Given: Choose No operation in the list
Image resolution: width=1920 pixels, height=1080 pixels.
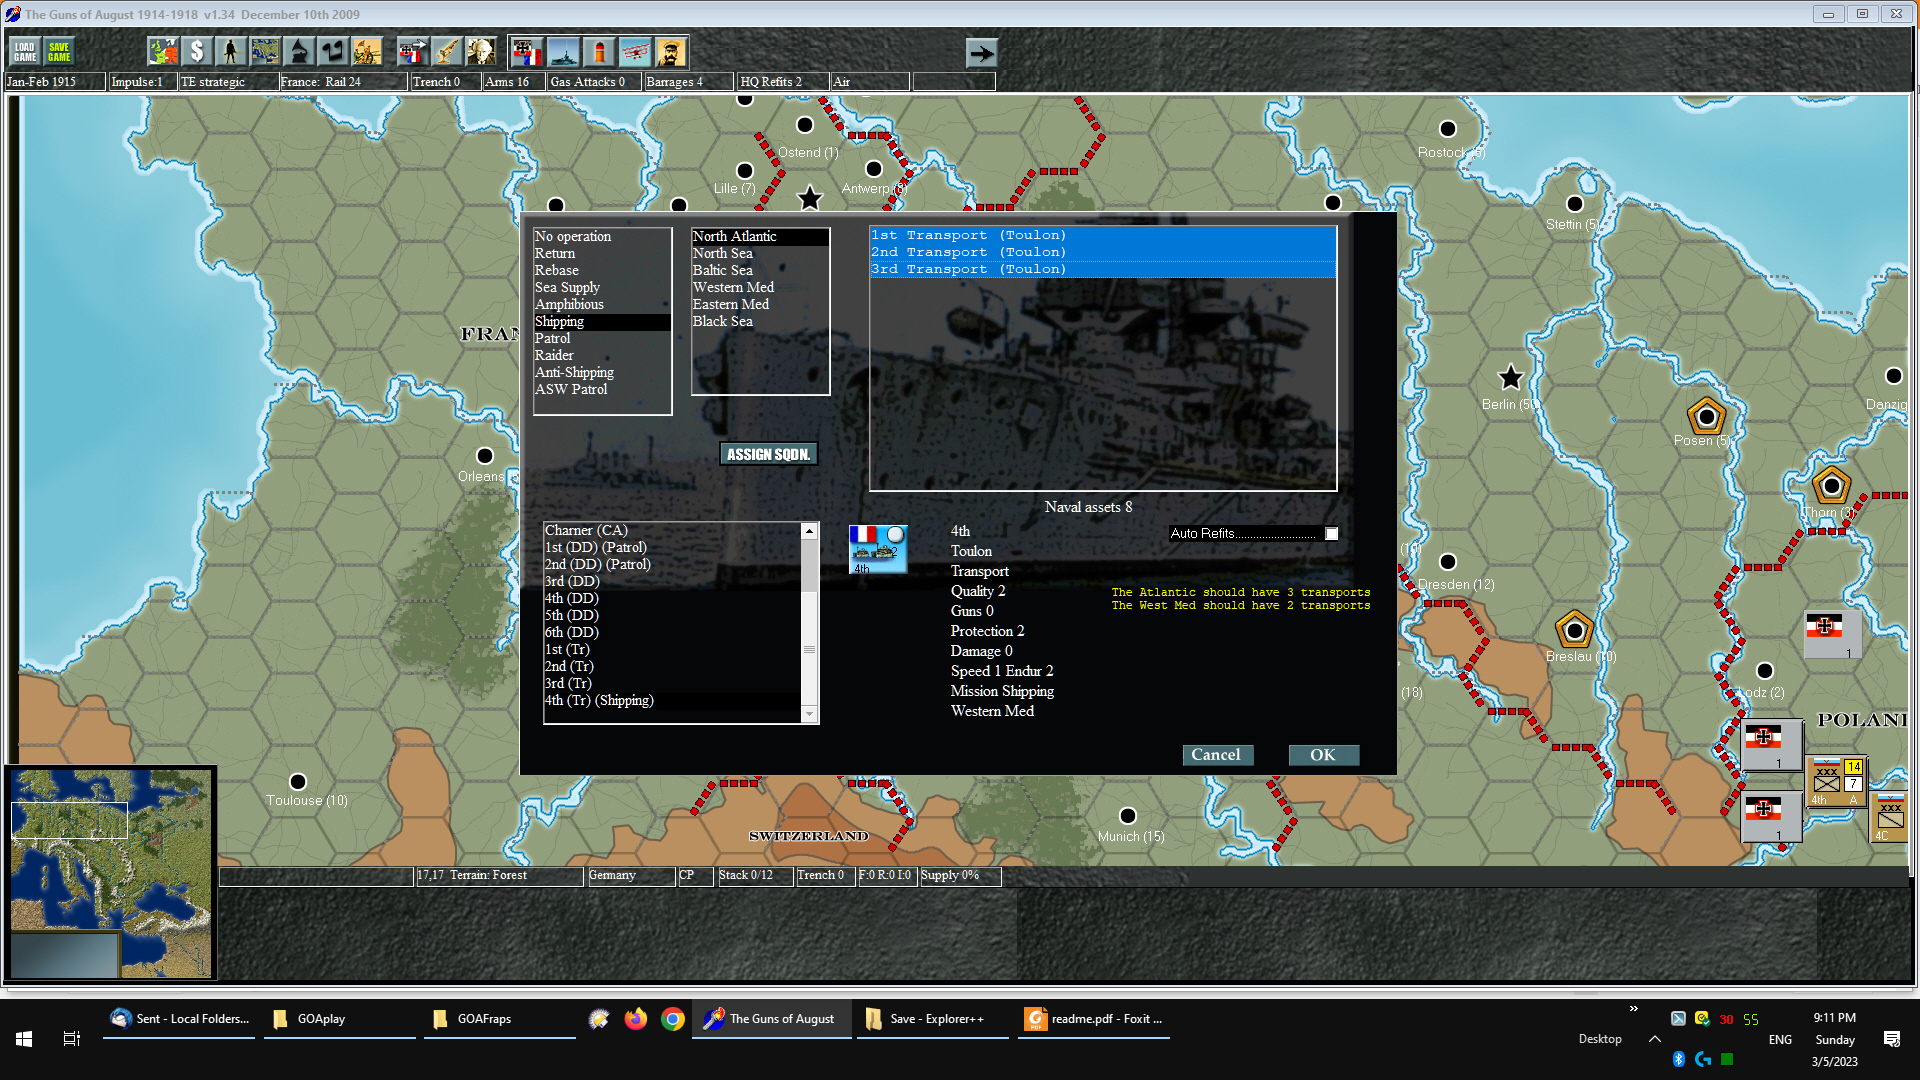Looking at the screenshot, I should [x=602, y=237].
